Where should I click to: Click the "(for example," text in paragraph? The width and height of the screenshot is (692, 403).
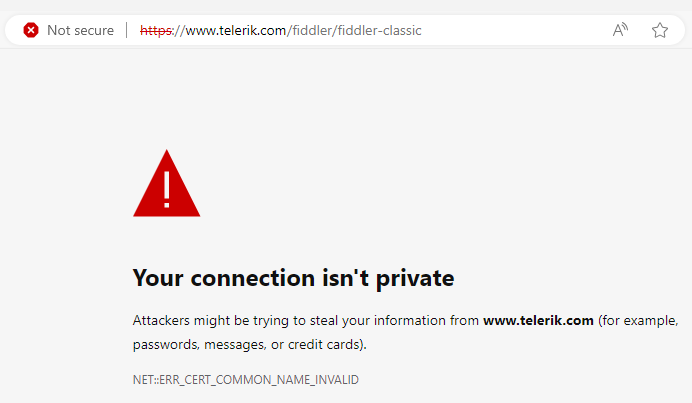pyautogui.click(x=639, y=321)
